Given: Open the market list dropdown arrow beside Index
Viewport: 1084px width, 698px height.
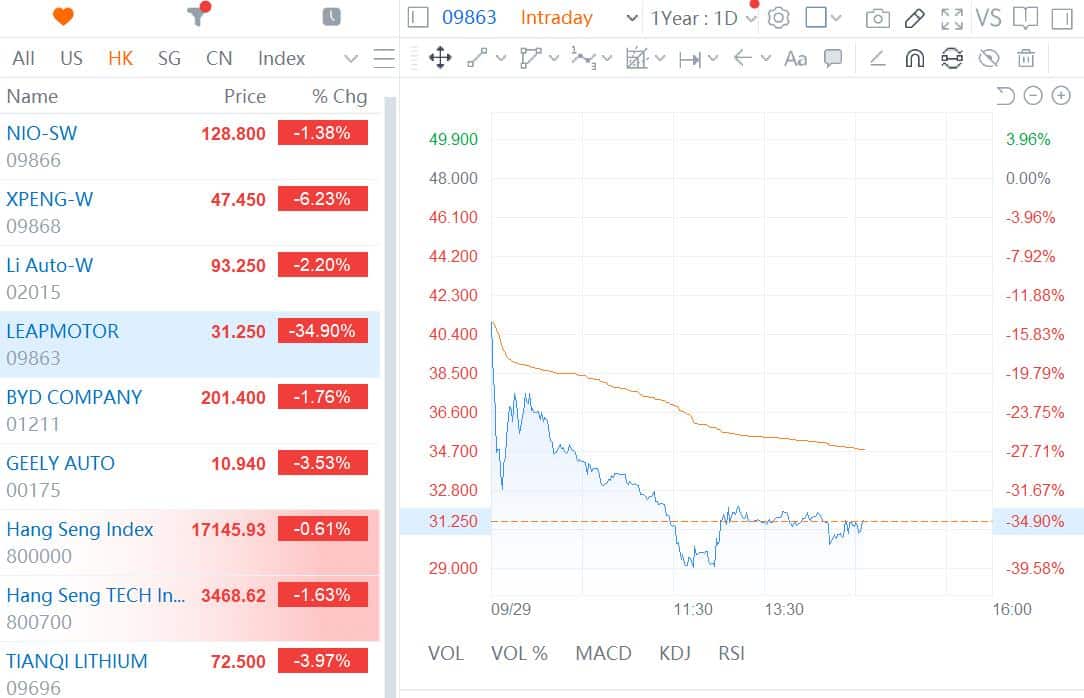Looking at the screenshot, I should [349, 59].
